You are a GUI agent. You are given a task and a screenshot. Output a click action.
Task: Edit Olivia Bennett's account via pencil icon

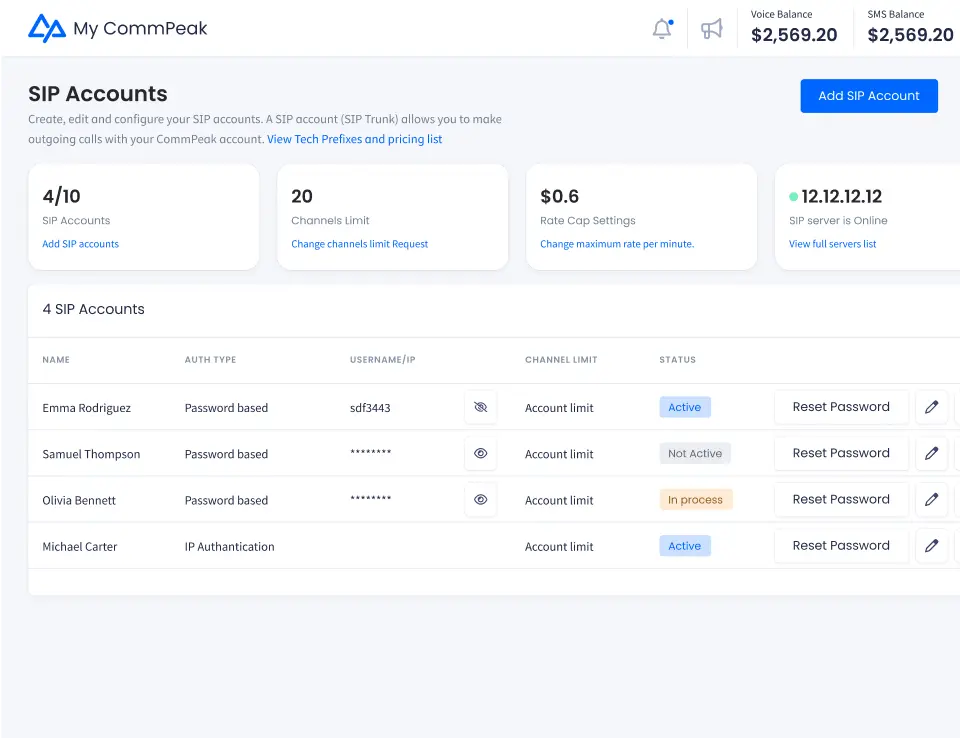coord(932,499)
